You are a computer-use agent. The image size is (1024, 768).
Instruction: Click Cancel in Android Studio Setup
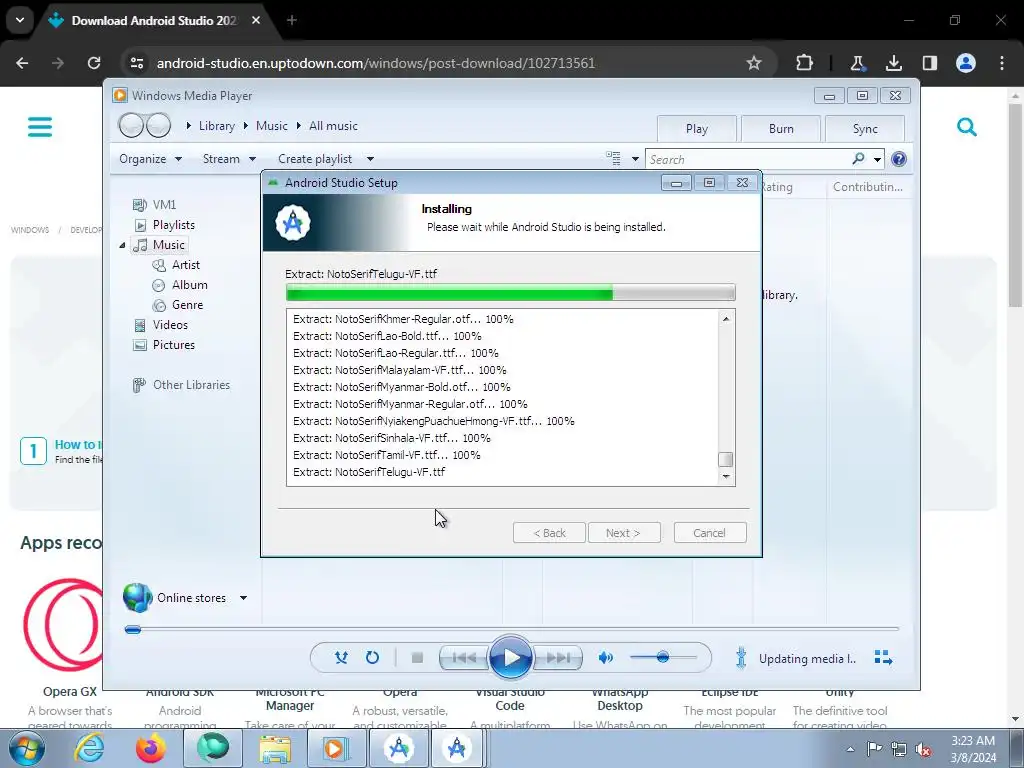coord(710,533)
